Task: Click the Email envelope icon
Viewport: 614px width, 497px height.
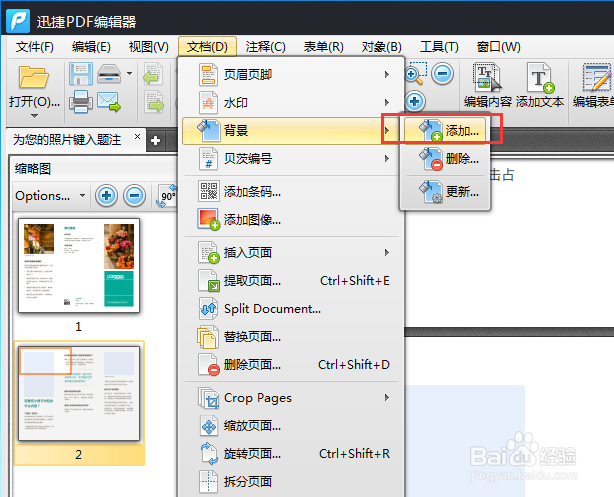Action: pyautogui.click(x=109, y=102)
